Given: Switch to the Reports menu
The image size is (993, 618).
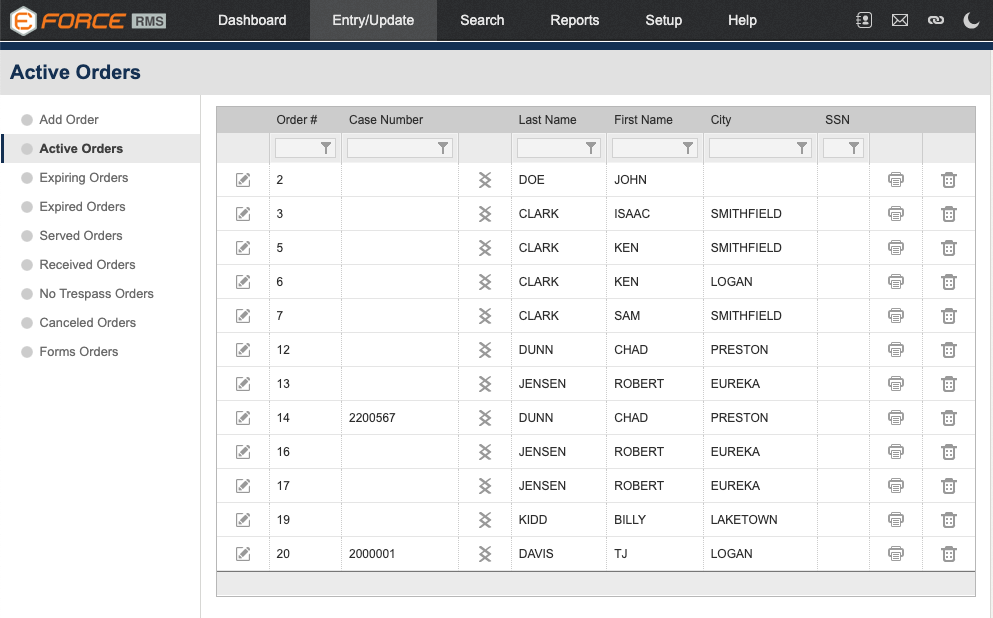Looking at the screenshot, I should pyautogui.click(x=574, y=20).
